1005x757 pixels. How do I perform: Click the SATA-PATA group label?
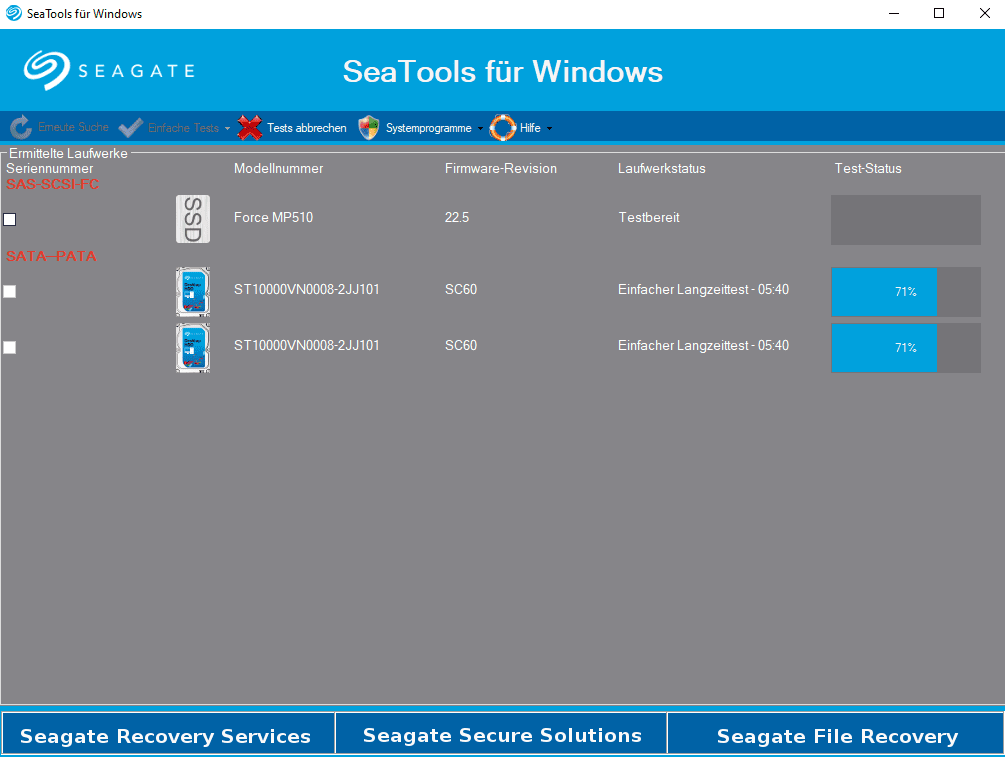tap(51, 256)
